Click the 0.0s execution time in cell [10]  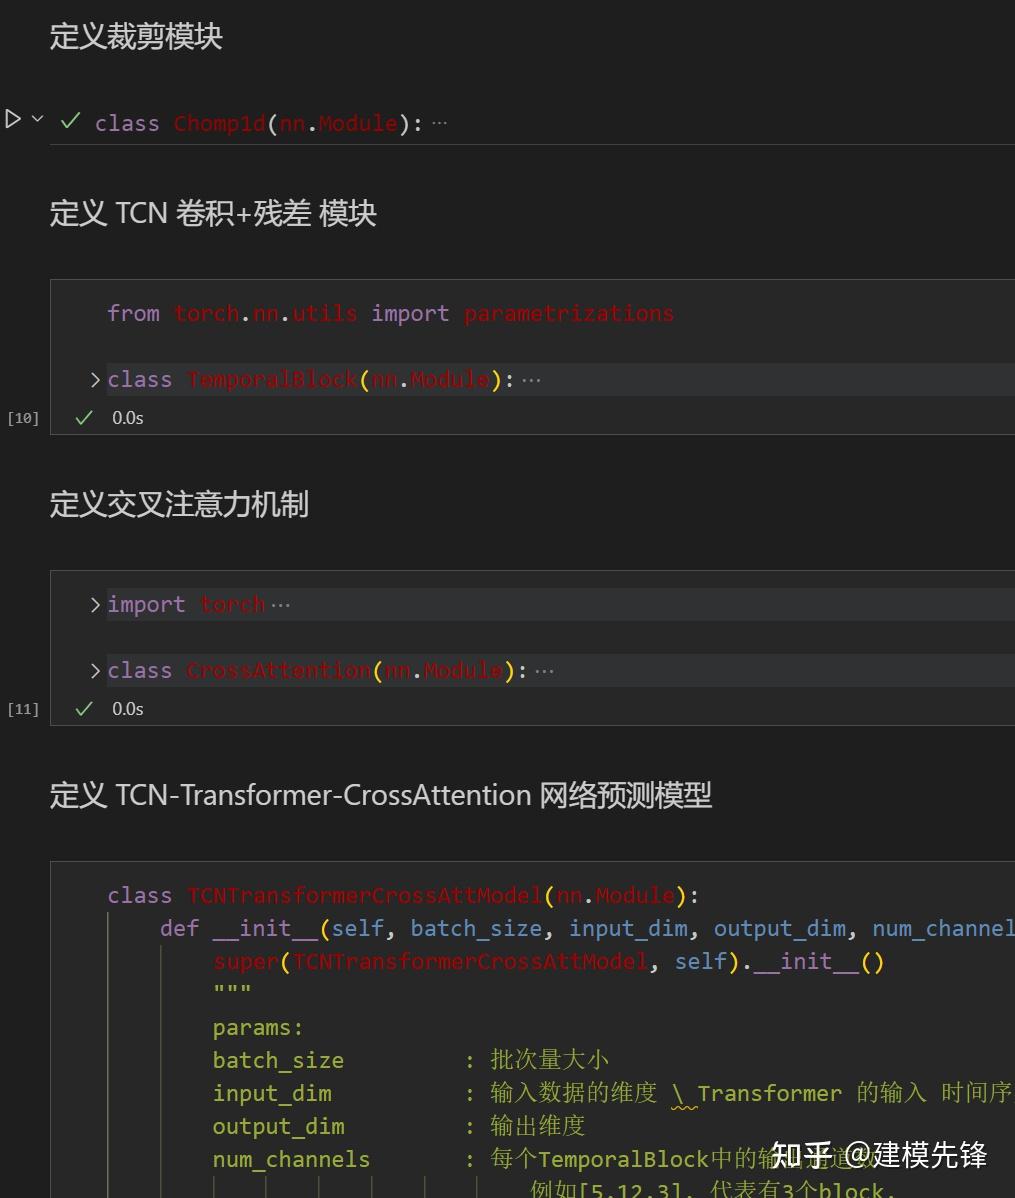127,417
